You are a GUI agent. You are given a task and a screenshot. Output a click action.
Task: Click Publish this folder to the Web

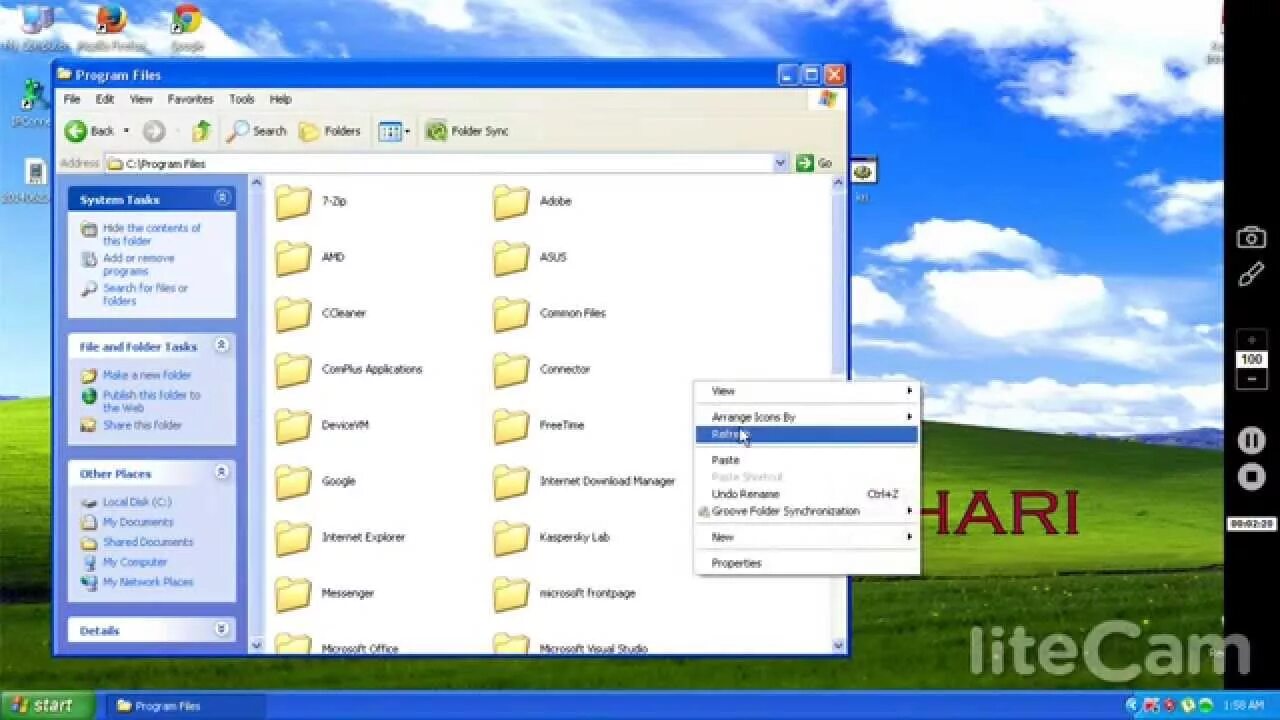click(x=151, y=401)
